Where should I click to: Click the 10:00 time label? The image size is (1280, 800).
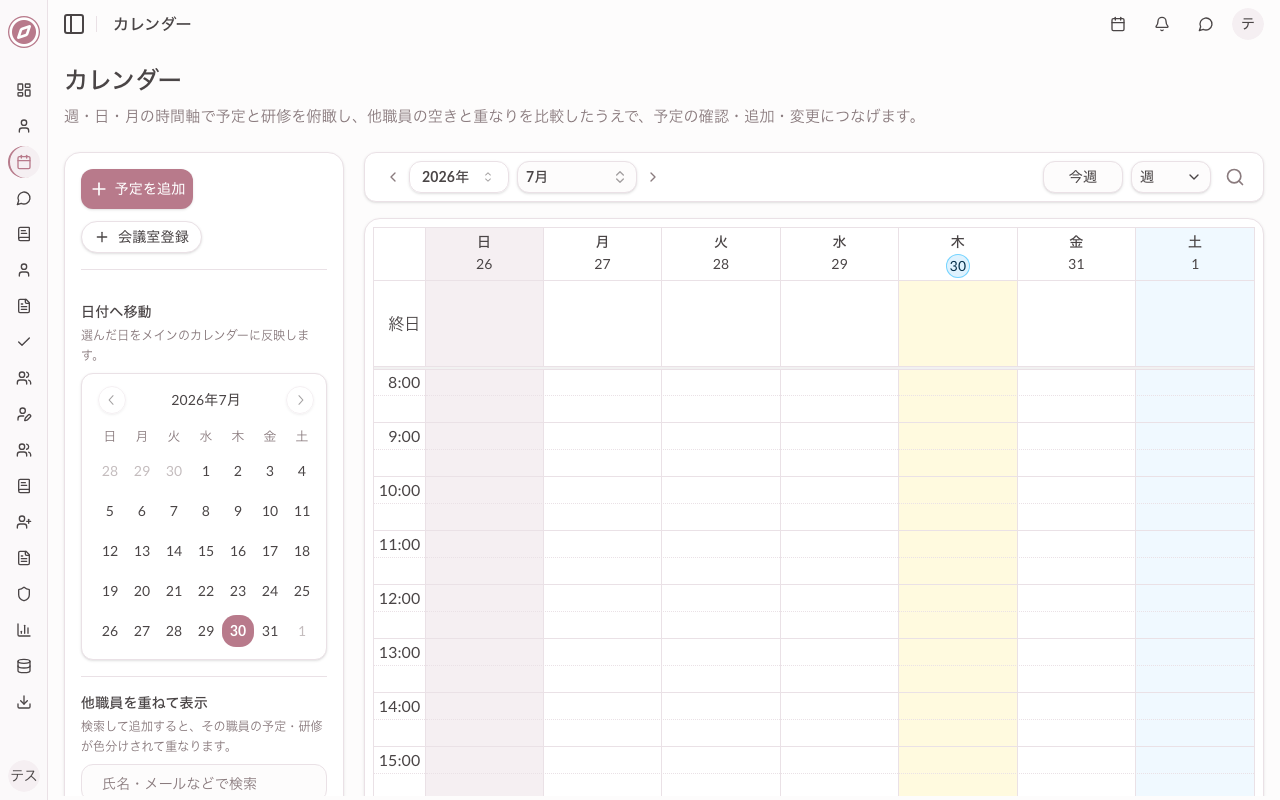pyautogui.click(x=399, y=490)
